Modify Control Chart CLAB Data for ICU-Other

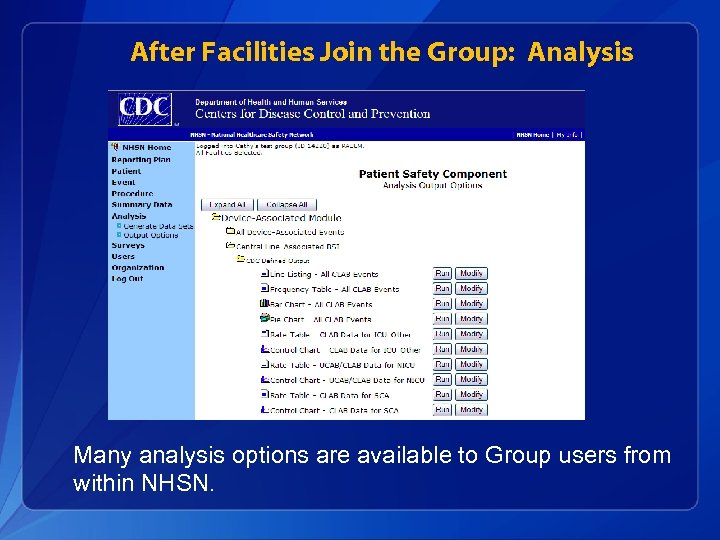tap(471, 349)
